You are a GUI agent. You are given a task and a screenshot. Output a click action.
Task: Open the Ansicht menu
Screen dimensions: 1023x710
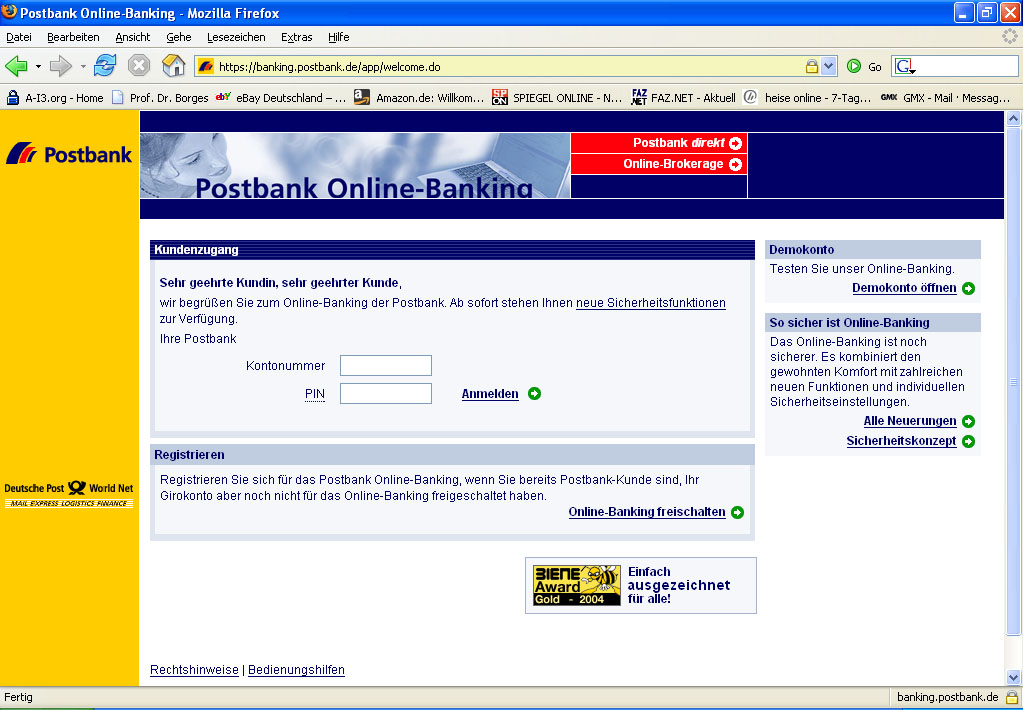pyautogui.click(x=133, y=37)
